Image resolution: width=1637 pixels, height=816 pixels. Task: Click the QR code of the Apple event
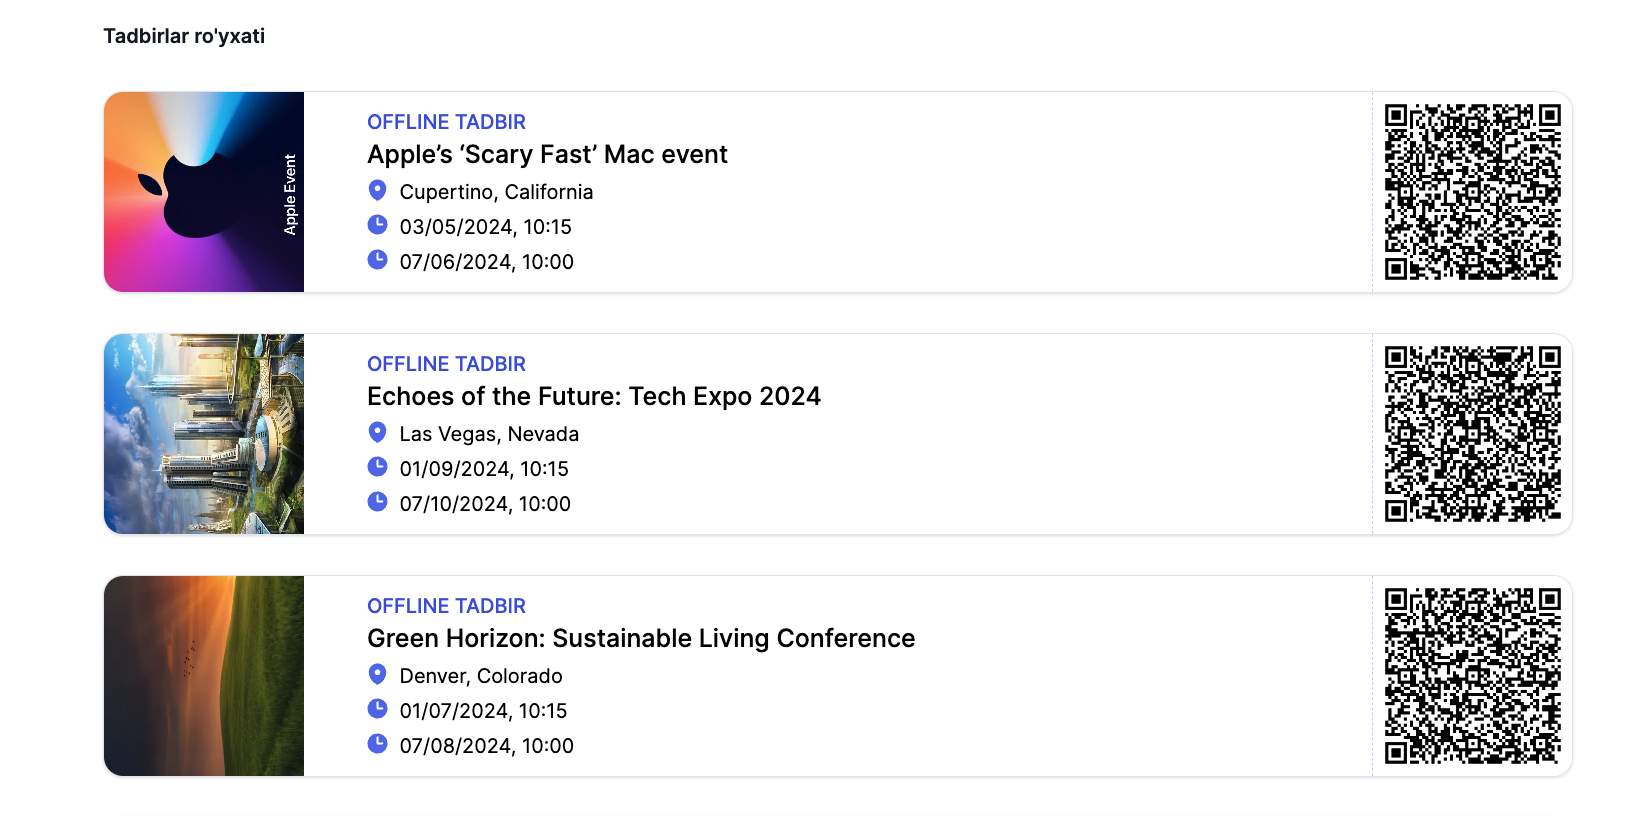pyautogui.click(x=1472, y=192)
